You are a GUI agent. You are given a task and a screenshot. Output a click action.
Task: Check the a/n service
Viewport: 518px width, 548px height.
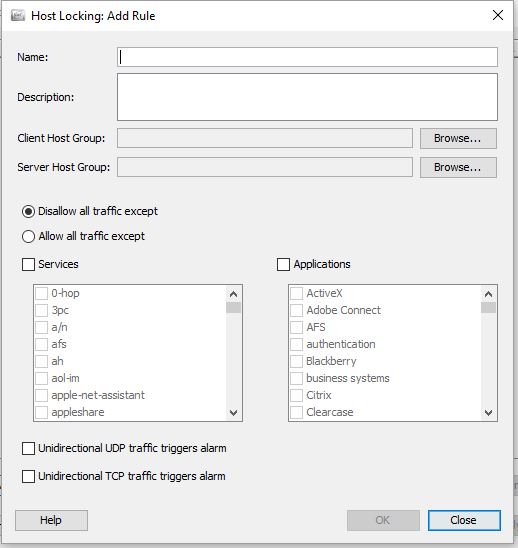pos(42,327)
